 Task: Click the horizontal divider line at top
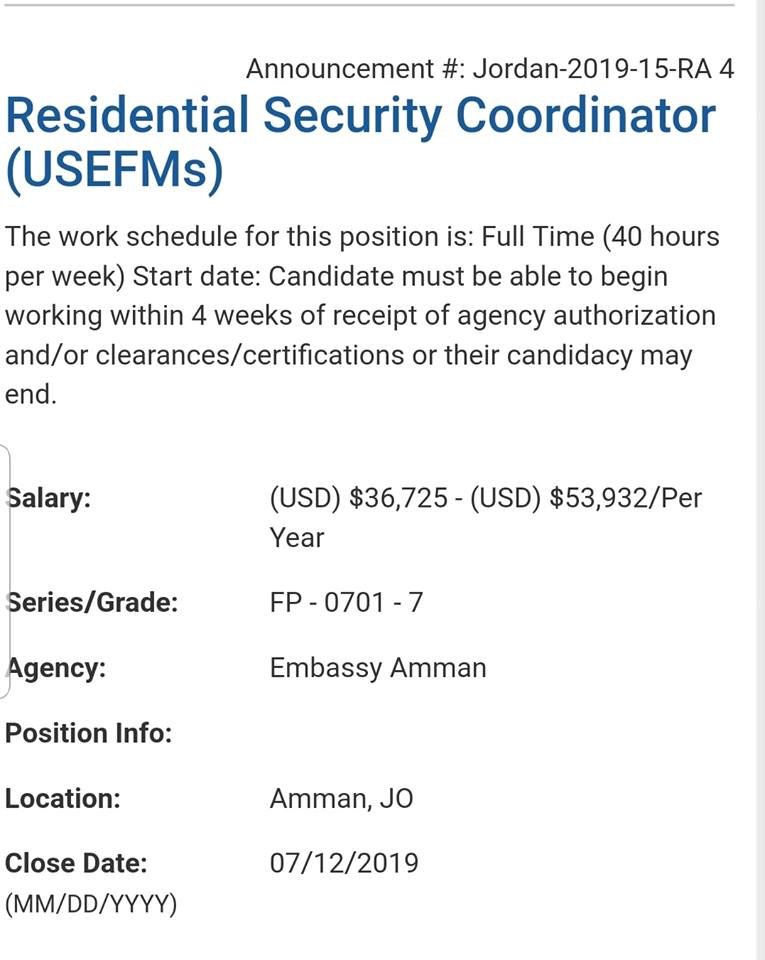tap(368, 5)
